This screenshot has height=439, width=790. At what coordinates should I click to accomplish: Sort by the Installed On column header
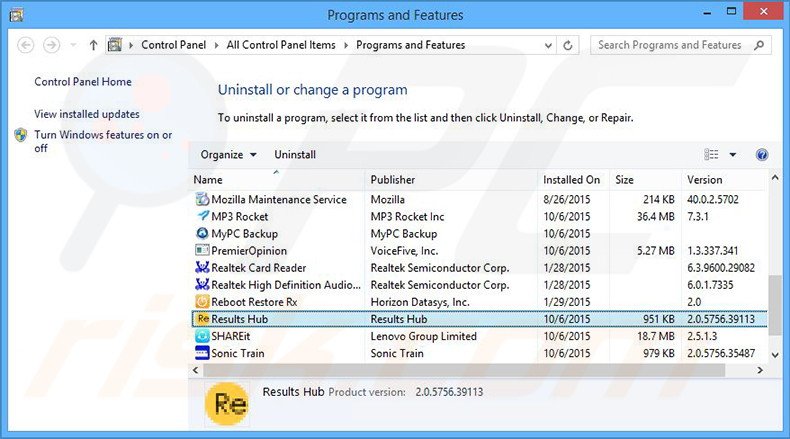(x=573, y=179)
